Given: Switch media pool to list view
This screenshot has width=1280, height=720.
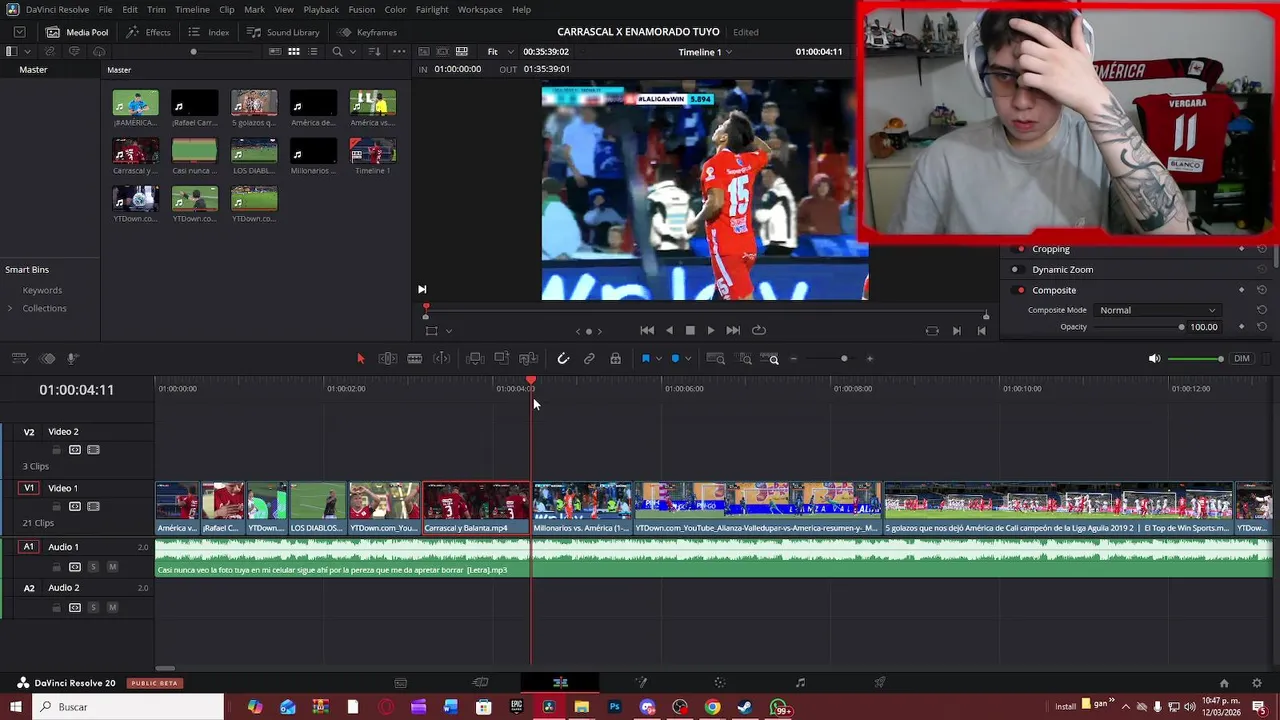Looking at the screenshot, I should (315, 51).
